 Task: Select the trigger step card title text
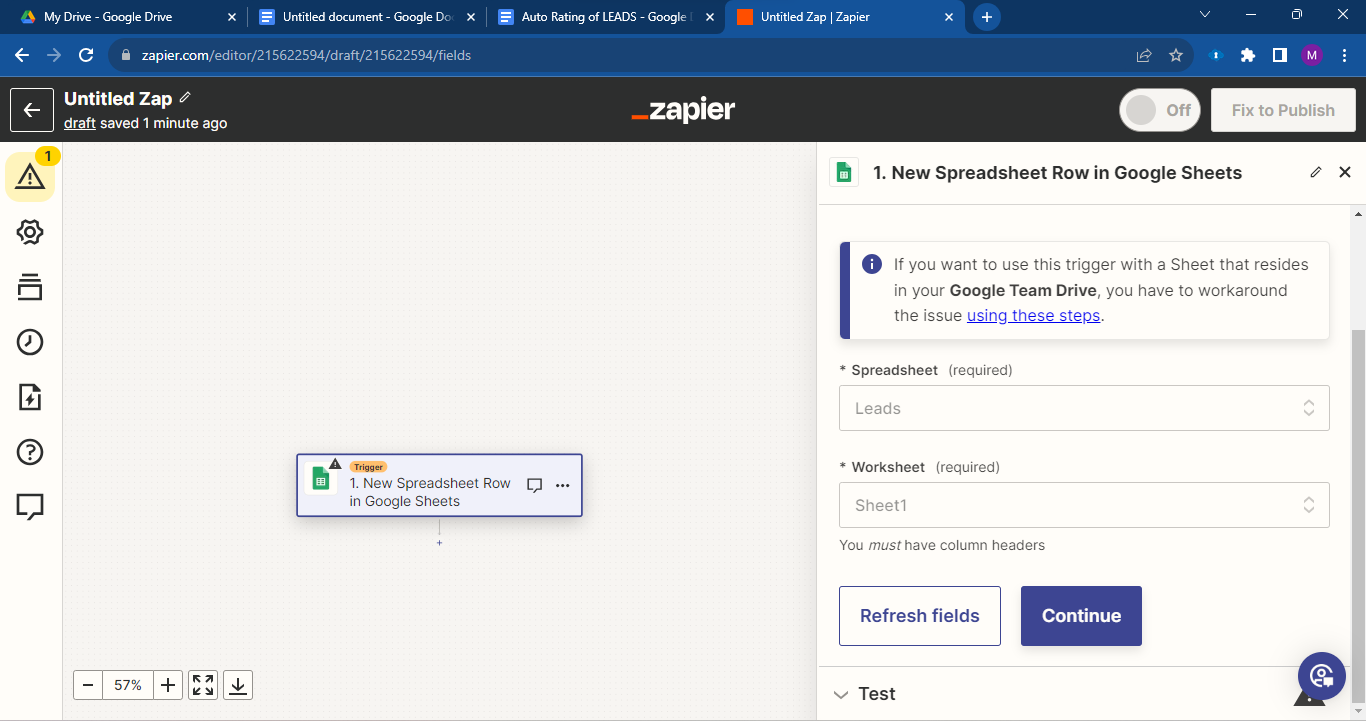point(430,492)
